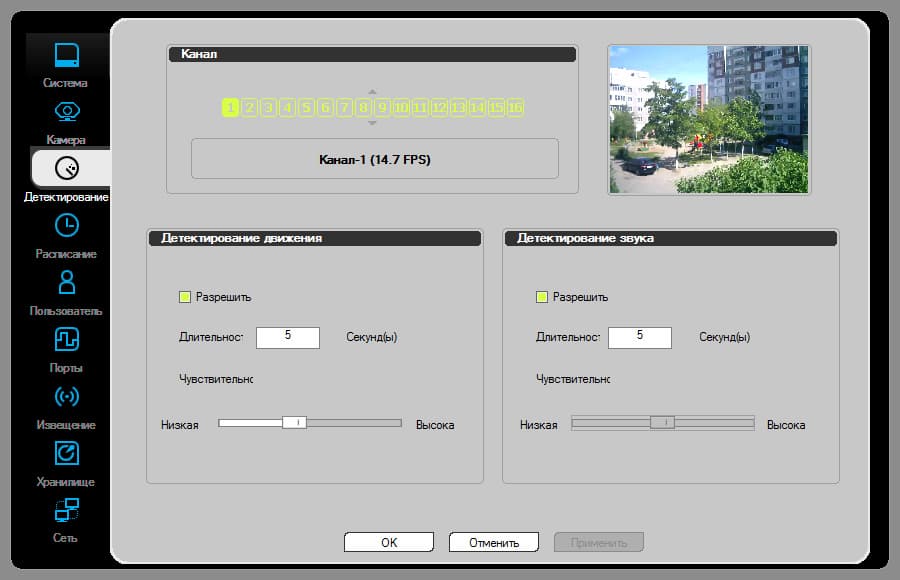Select channel 16 box
This screenshot has height=580, width=900.
[515, 107]
